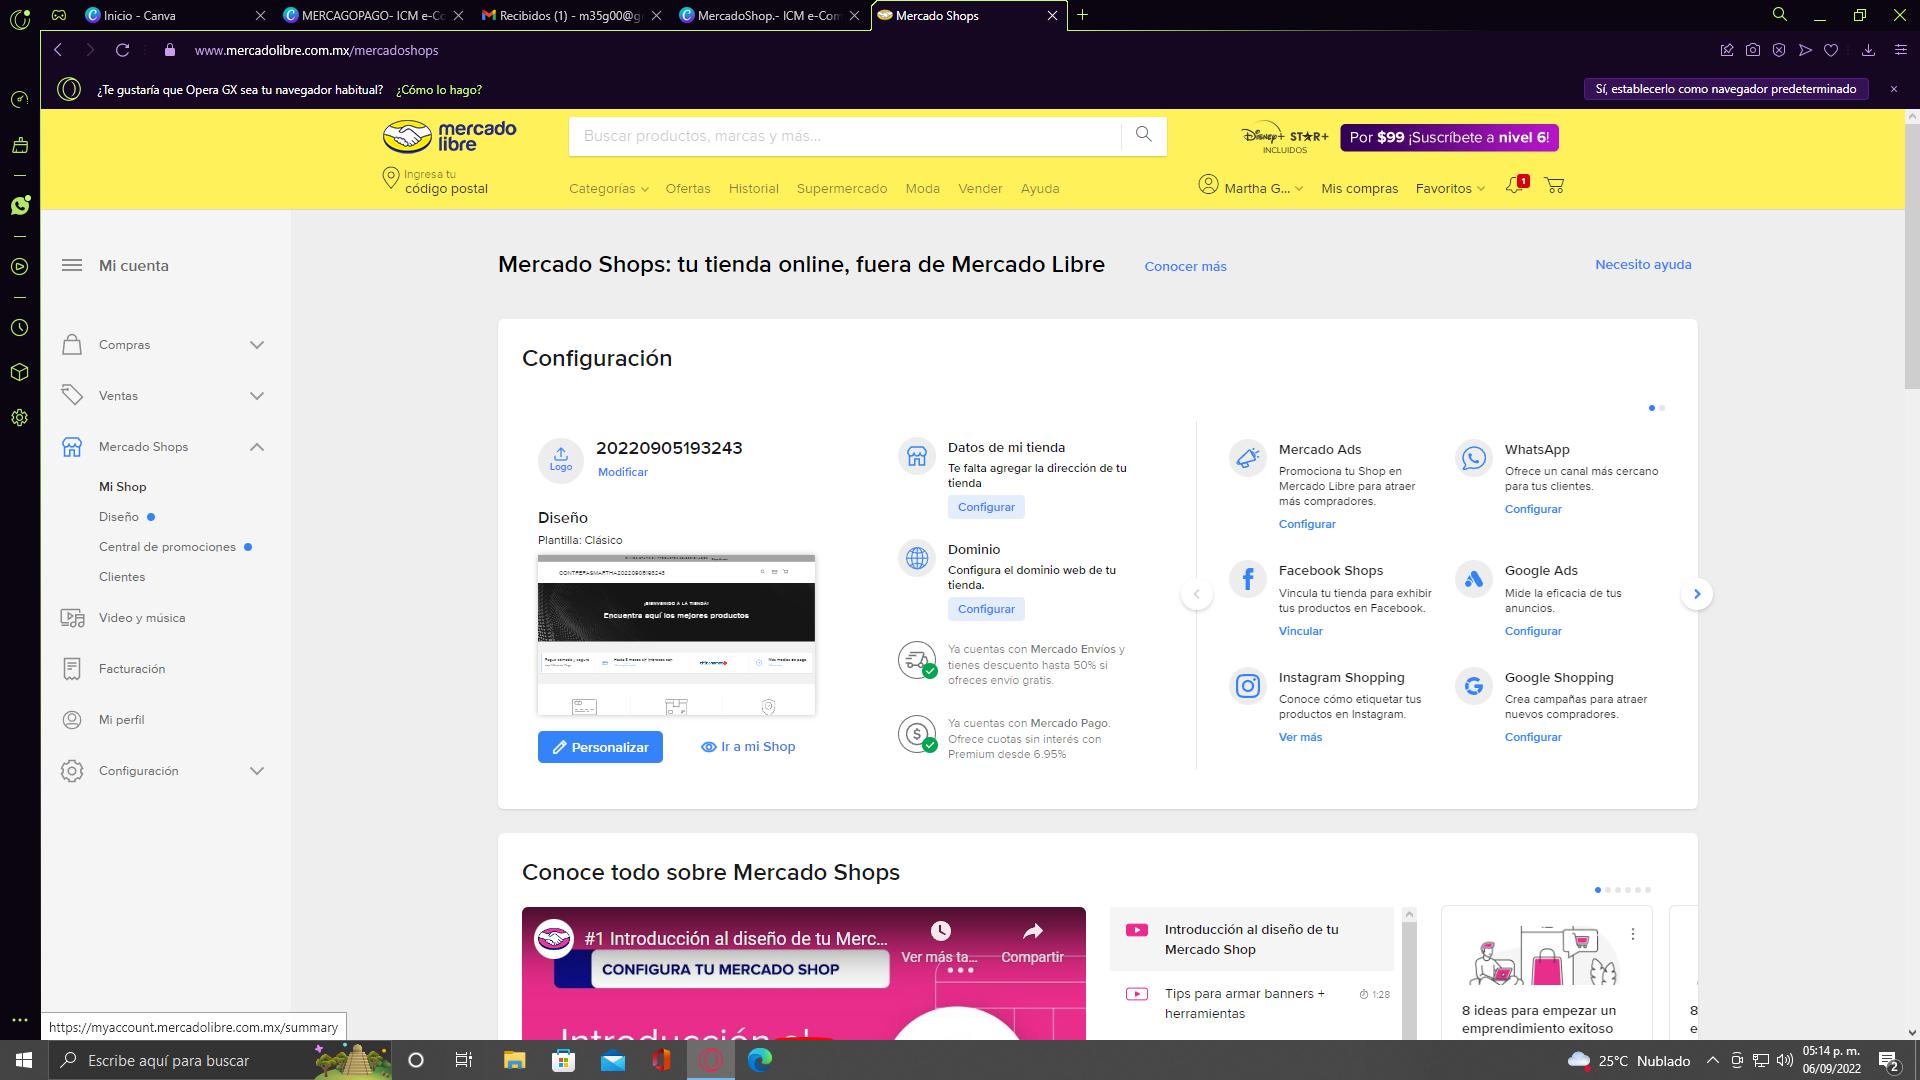Click the logo upload icon

click(x=561, y=459)
